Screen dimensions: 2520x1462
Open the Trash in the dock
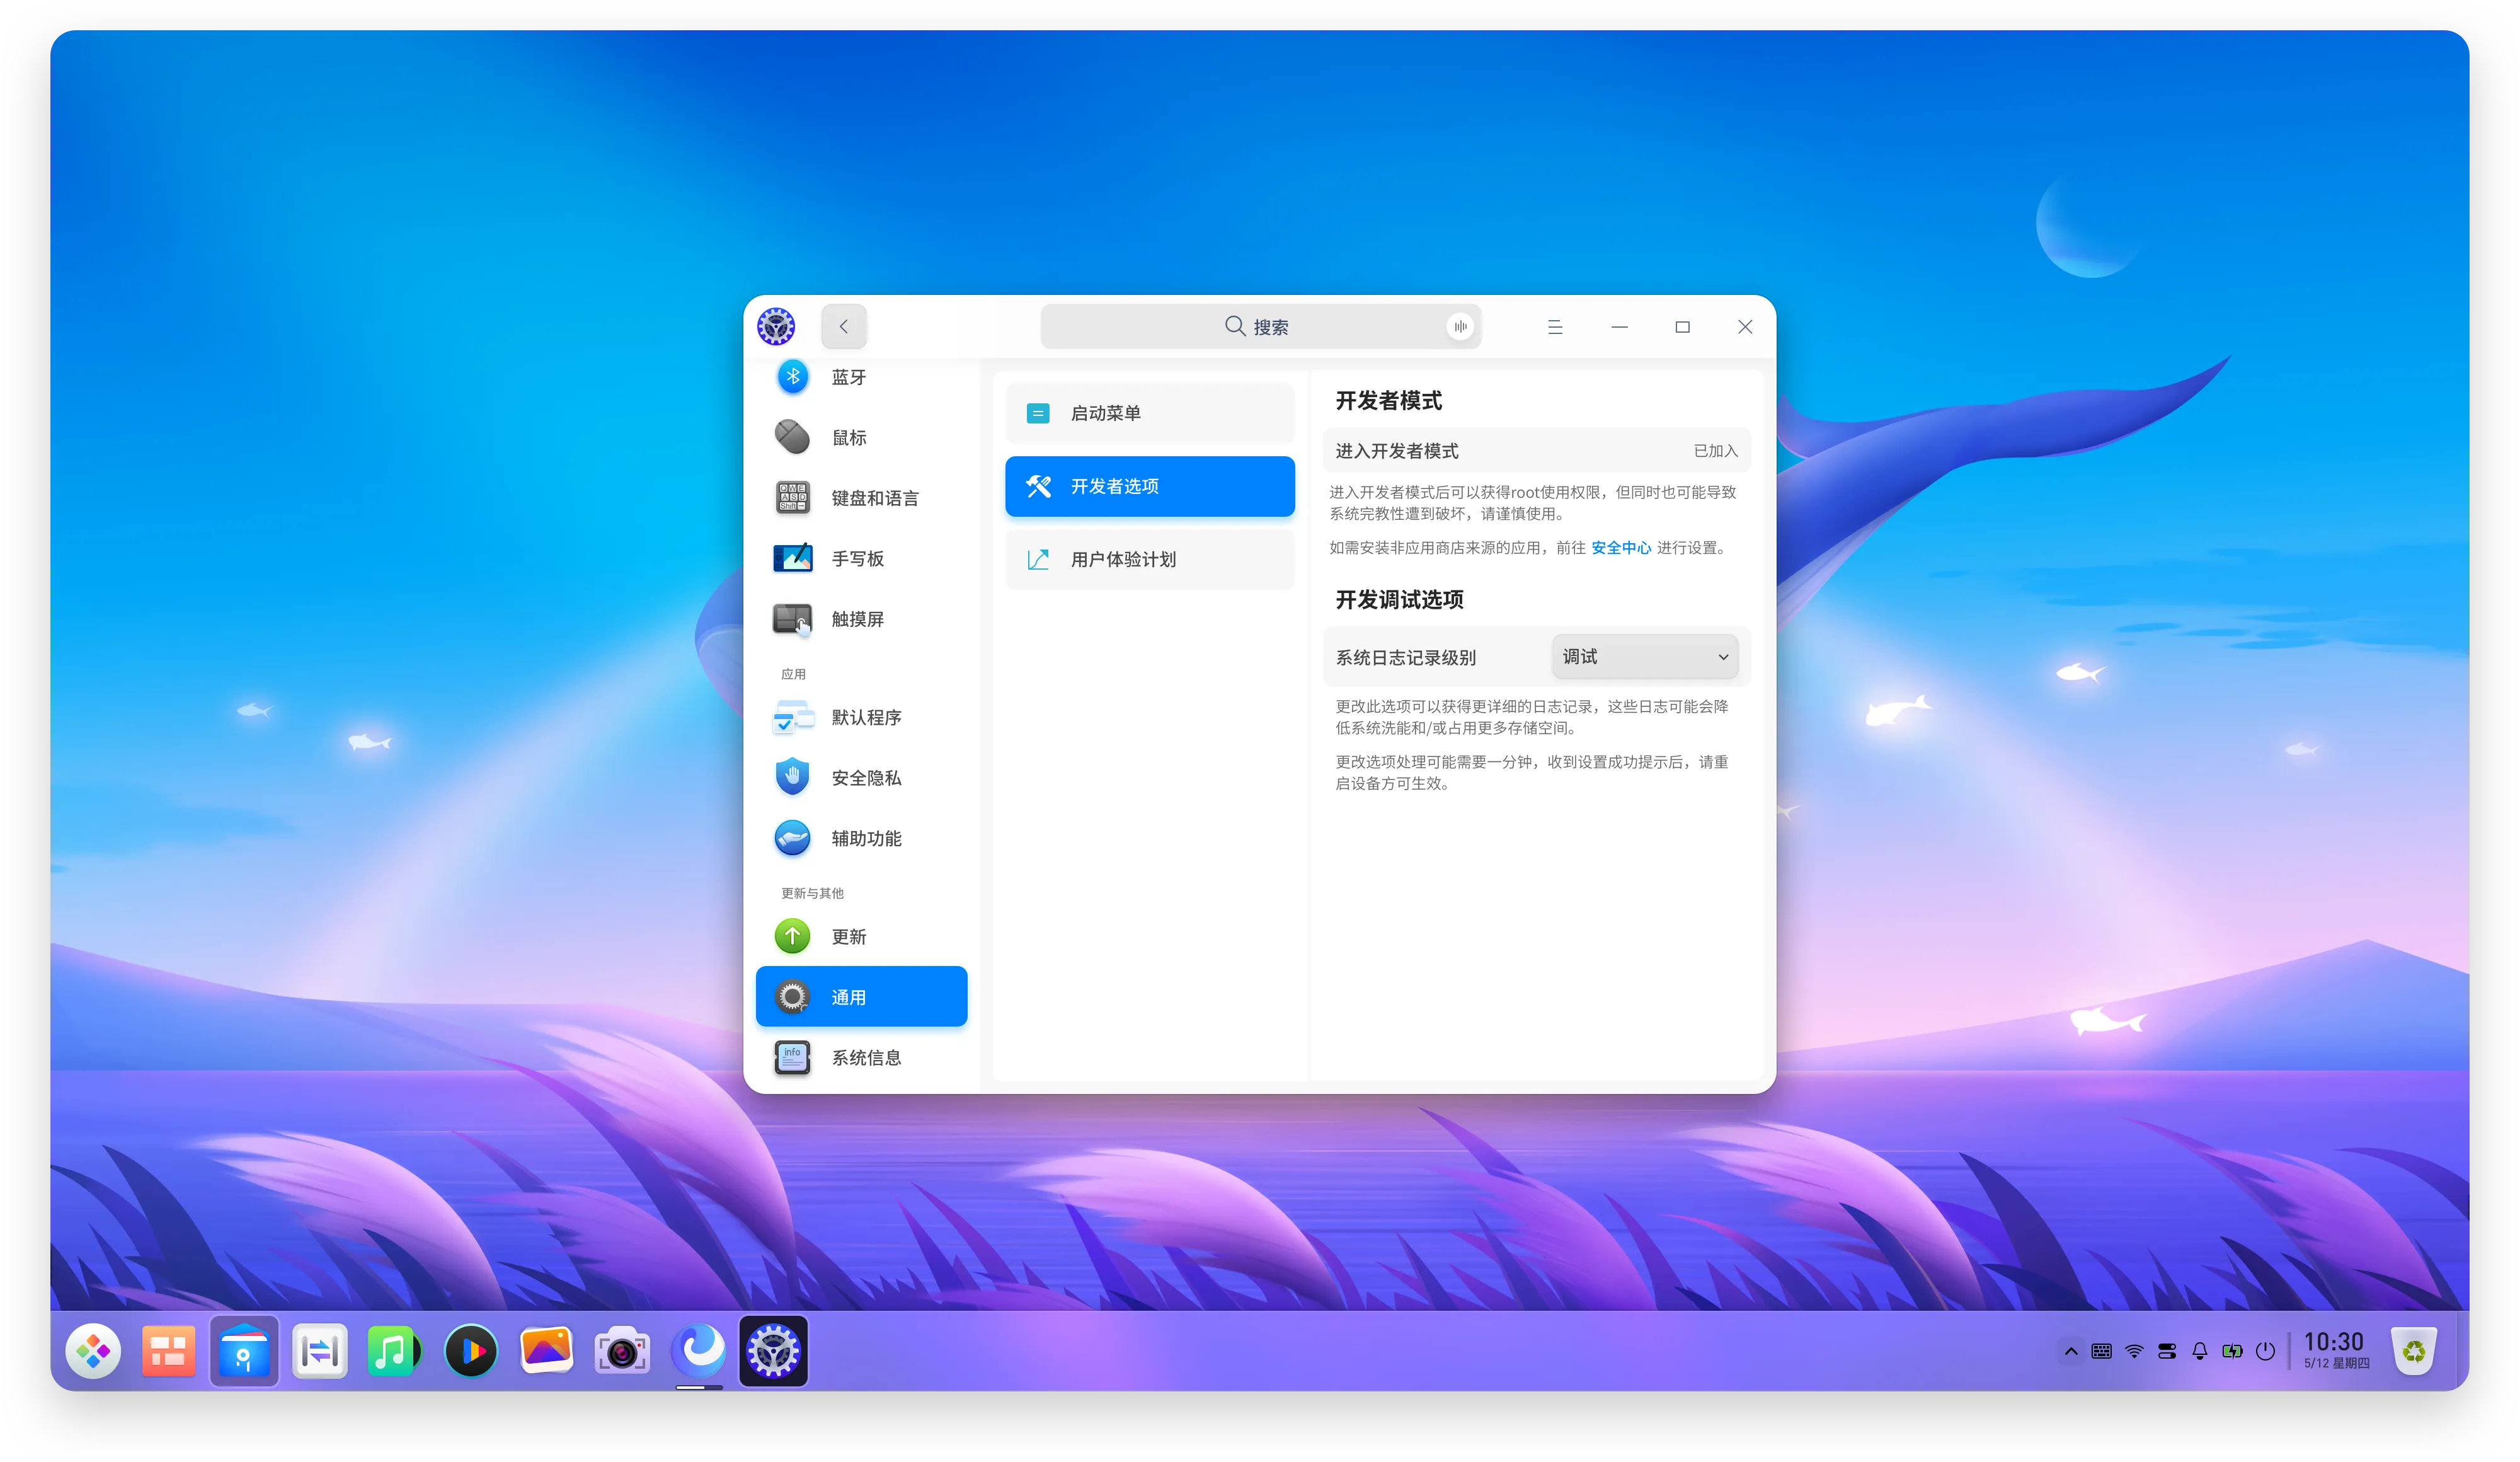tap(2414, 1351)
